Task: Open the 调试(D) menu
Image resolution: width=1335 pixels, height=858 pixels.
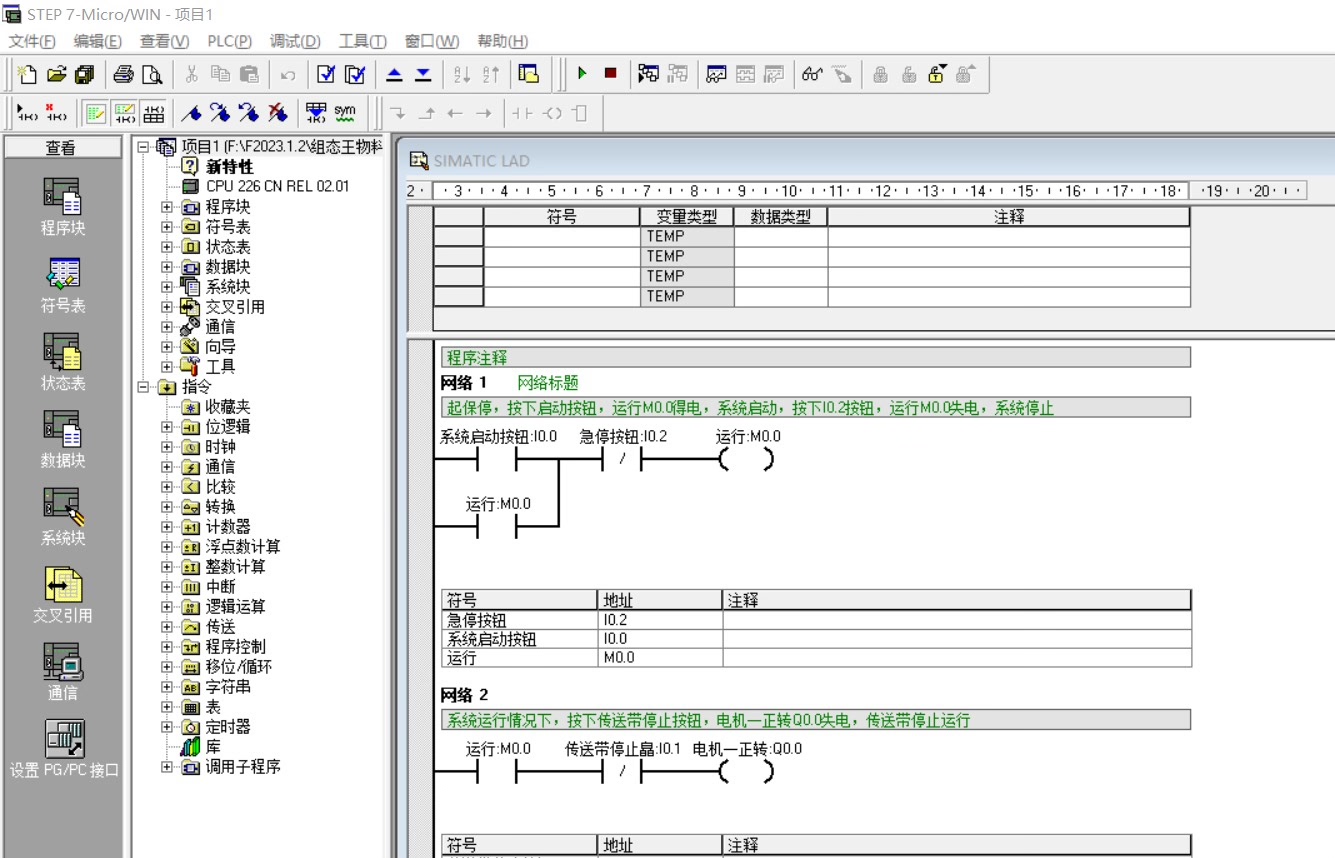Action: click(295, 41)
